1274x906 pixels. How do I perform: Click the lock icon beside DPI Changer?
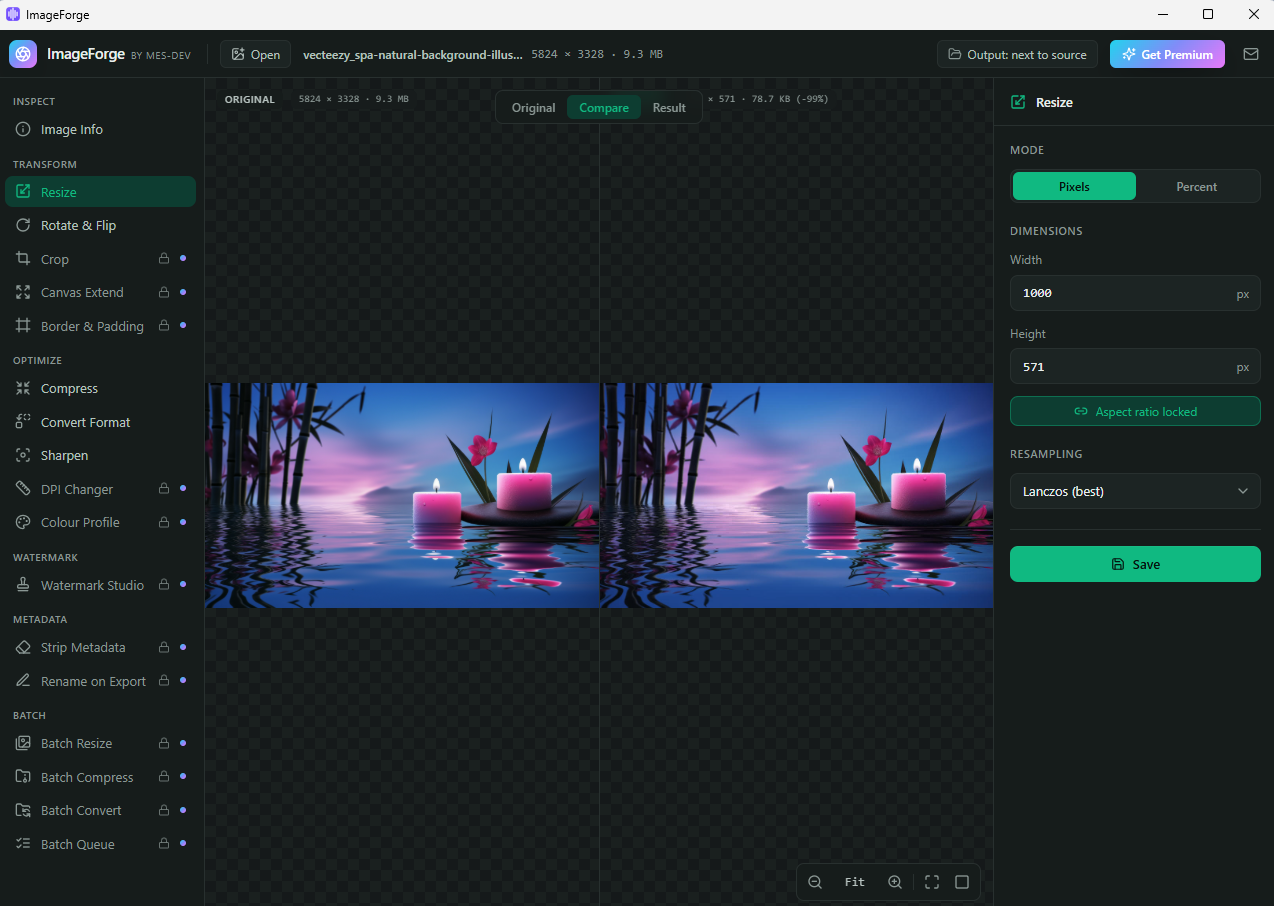click(164, 489)
